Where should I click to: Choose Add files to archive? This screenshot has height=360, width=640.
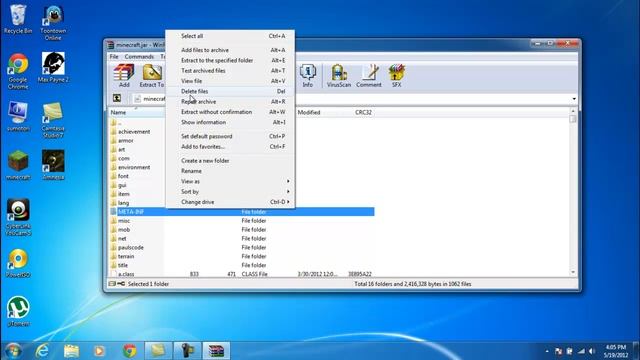tap(231, 50)
